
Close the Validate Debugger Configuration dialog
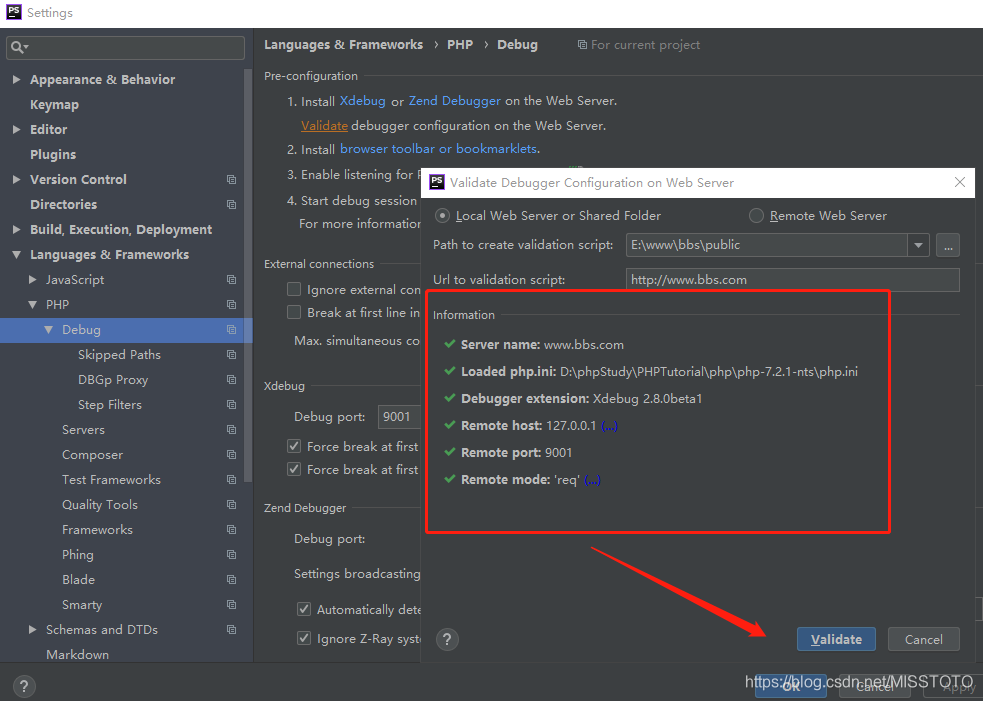[960, 182]
